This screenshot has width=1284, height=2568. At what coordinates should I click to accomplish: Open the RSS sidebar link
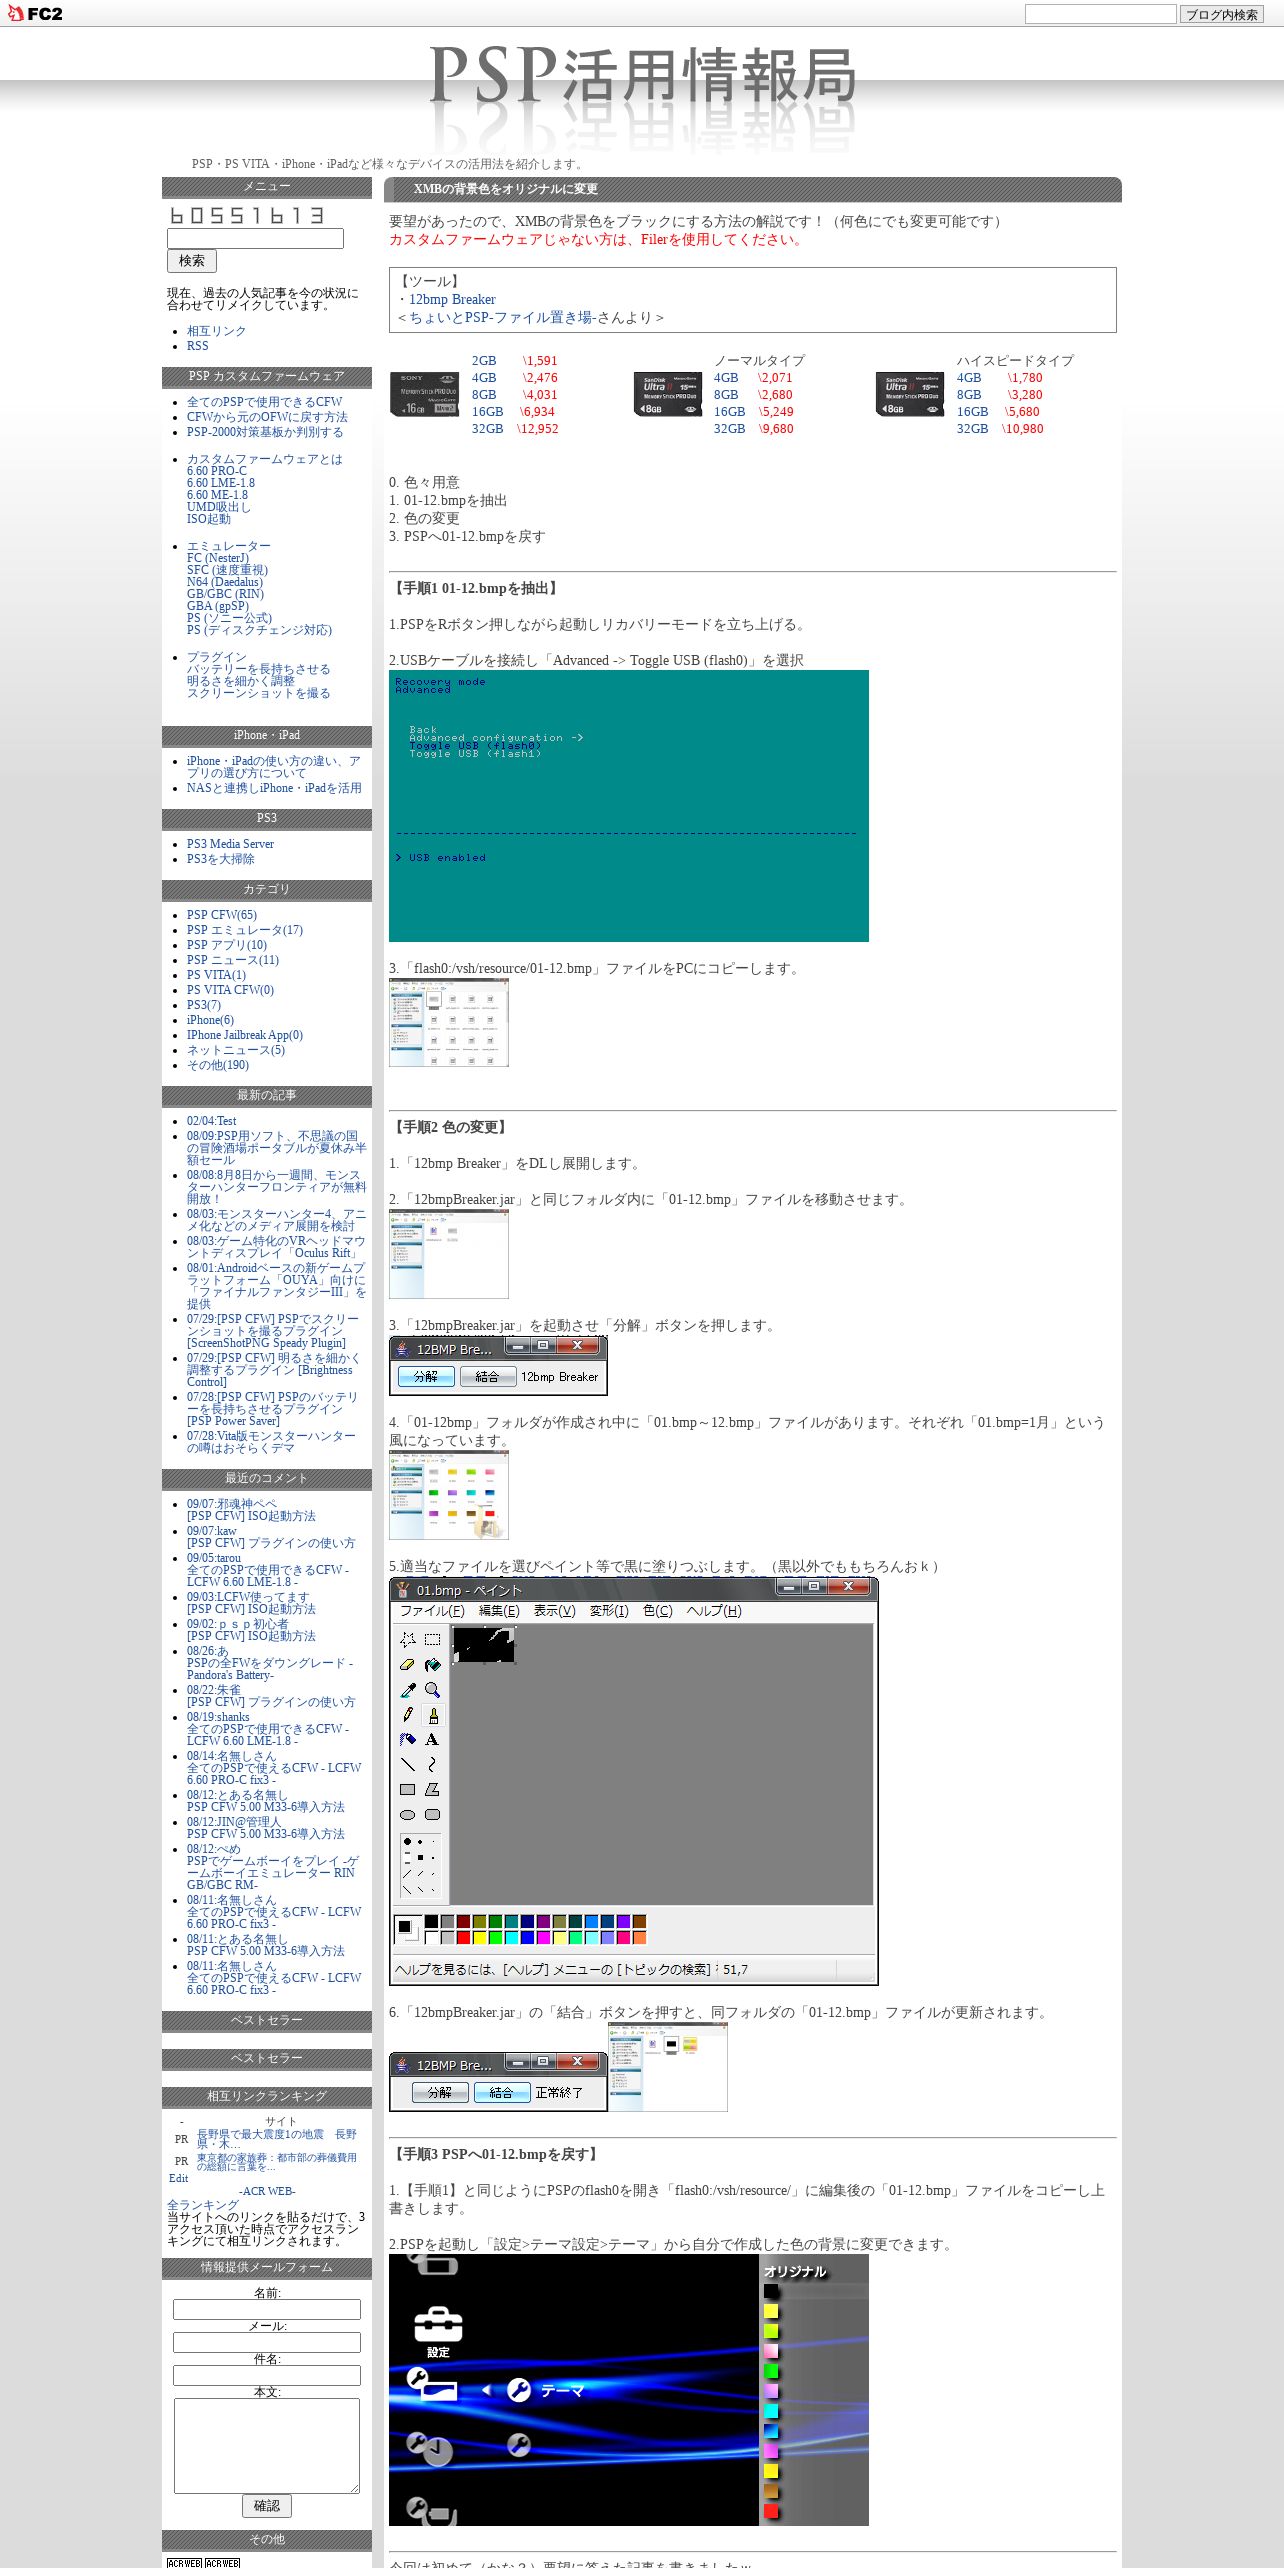(x=198, y=346)
